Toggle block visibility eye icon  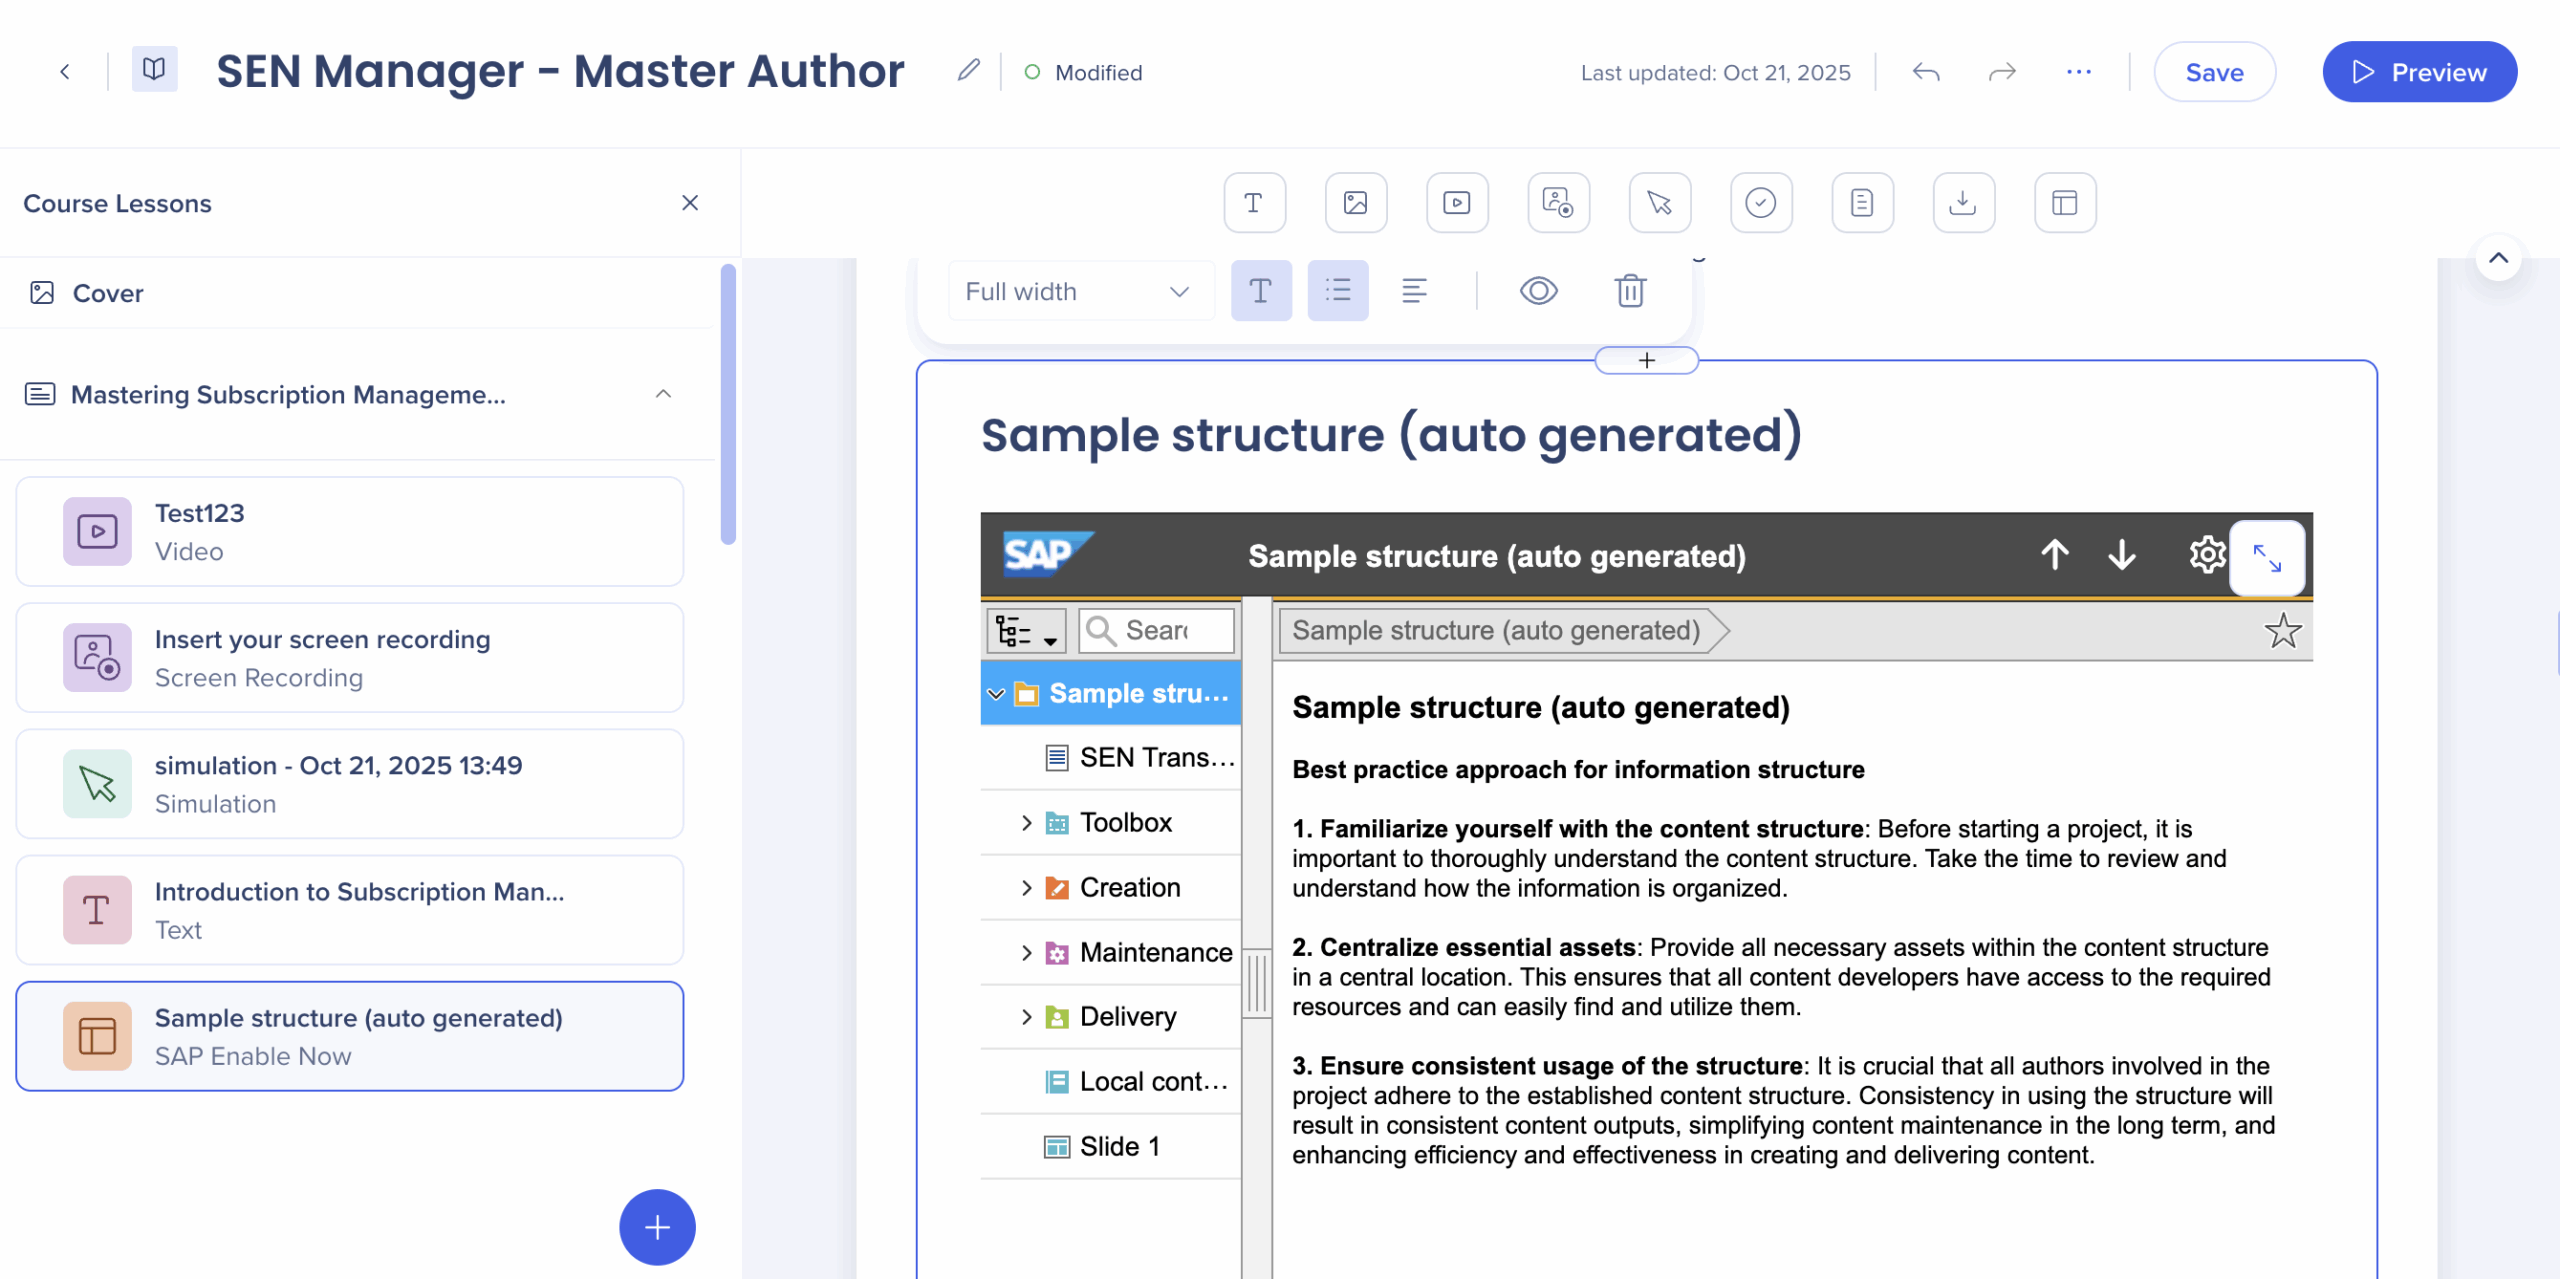click(x=1538, y=291)
